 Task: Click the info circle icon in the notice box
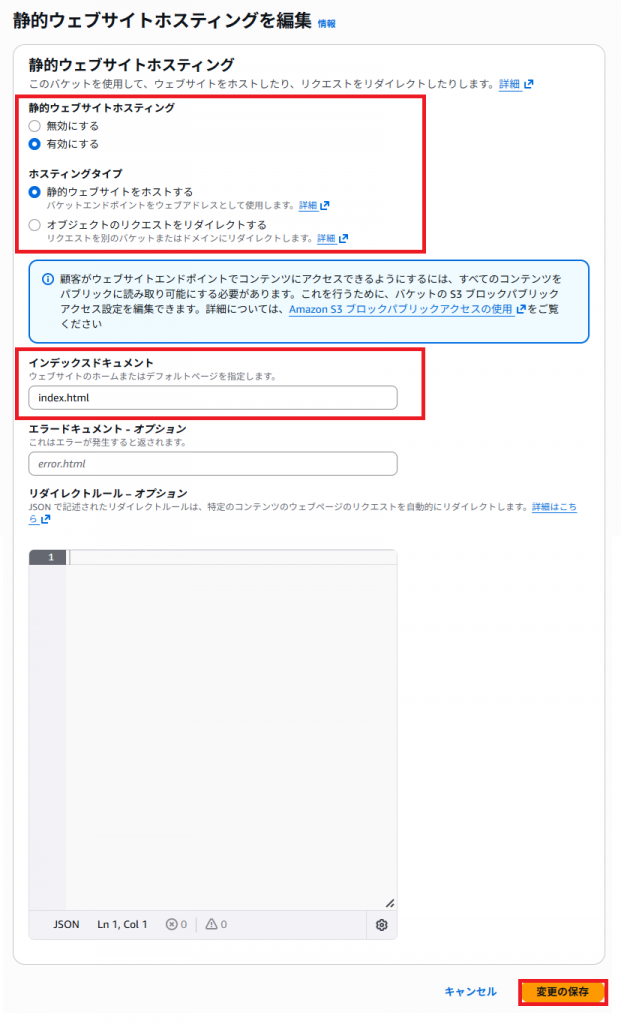pyautogui.click(x=48, y=280)
